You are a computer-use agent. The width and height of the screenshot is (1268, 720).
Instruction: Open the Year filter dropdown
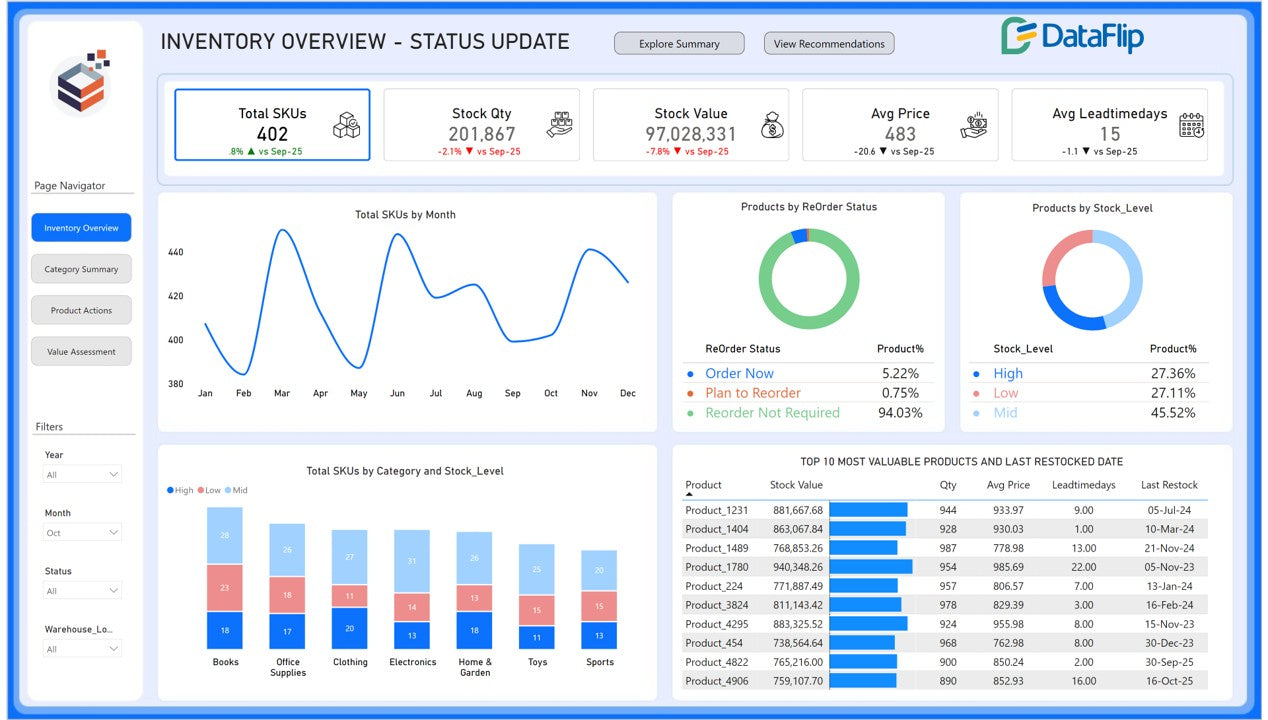coord(82,475)
